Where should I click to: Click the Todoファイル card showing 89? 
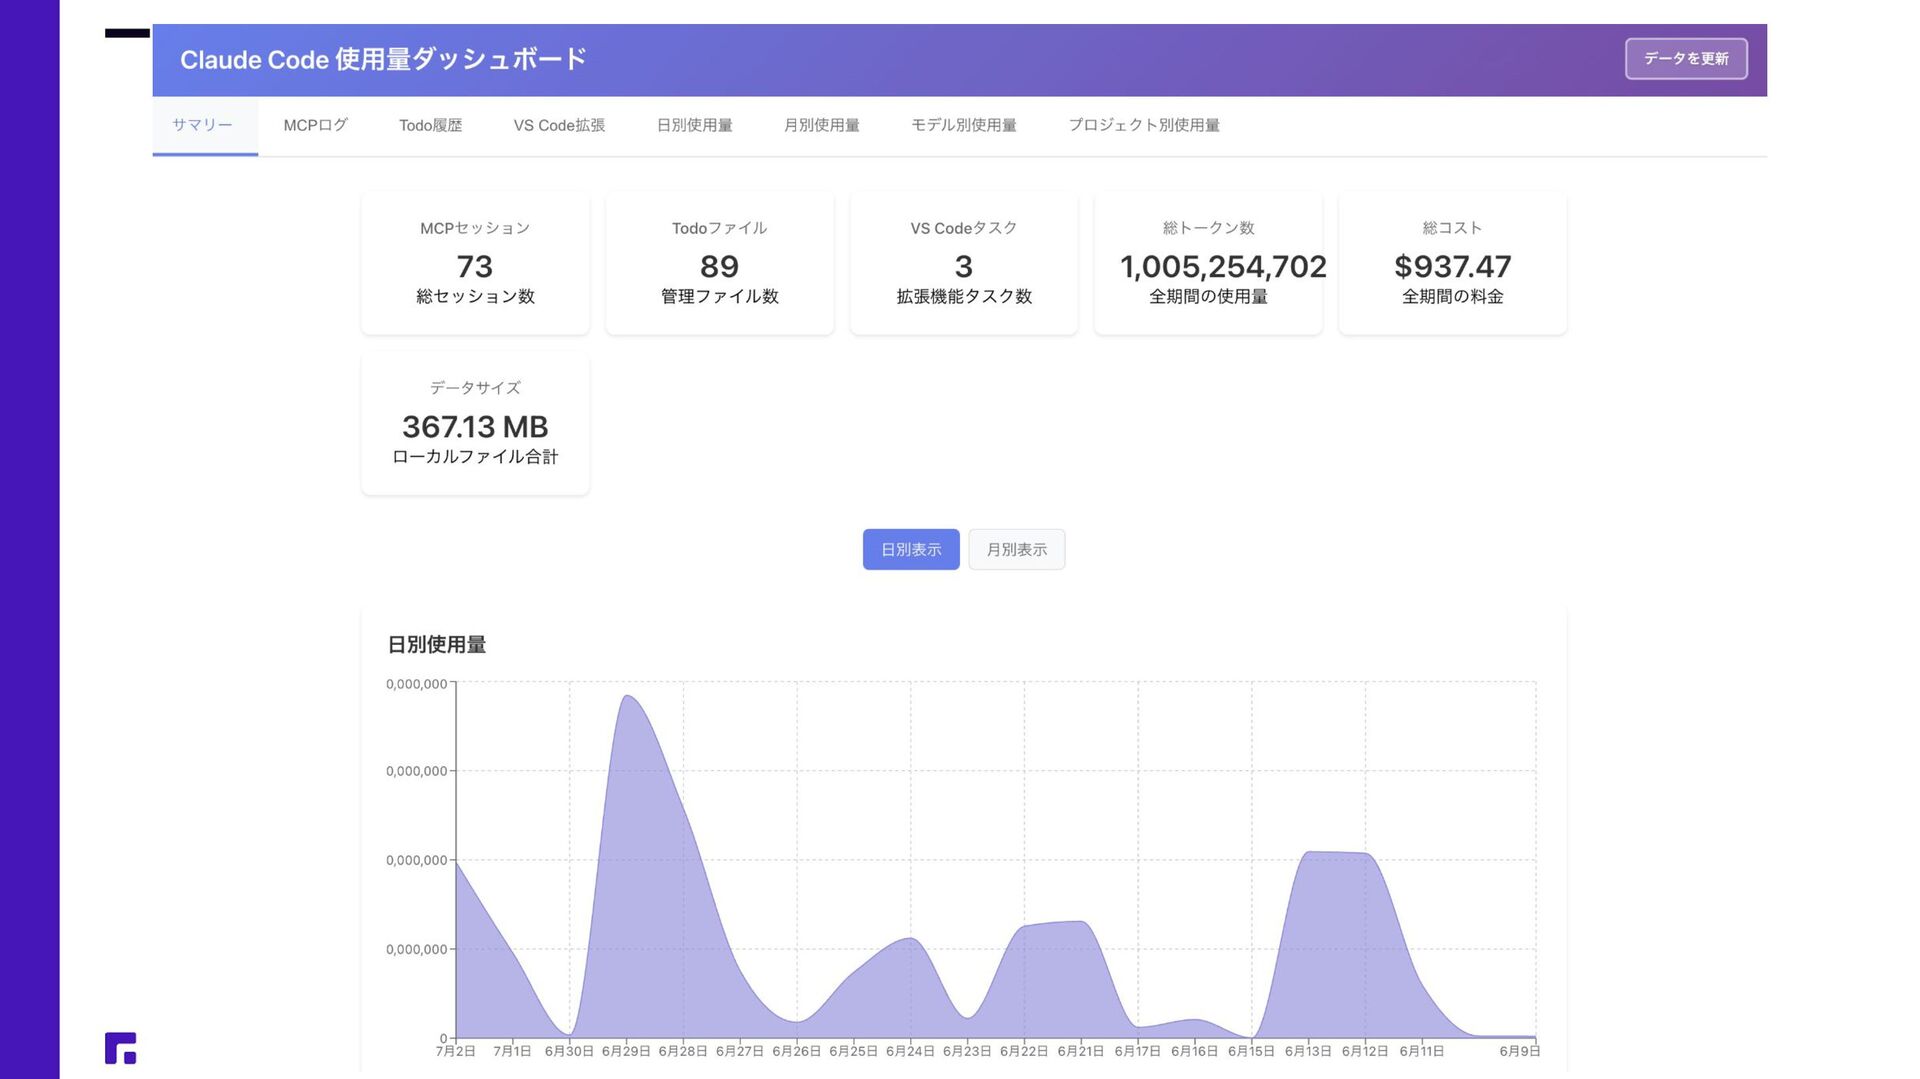[x=719, y=262]
